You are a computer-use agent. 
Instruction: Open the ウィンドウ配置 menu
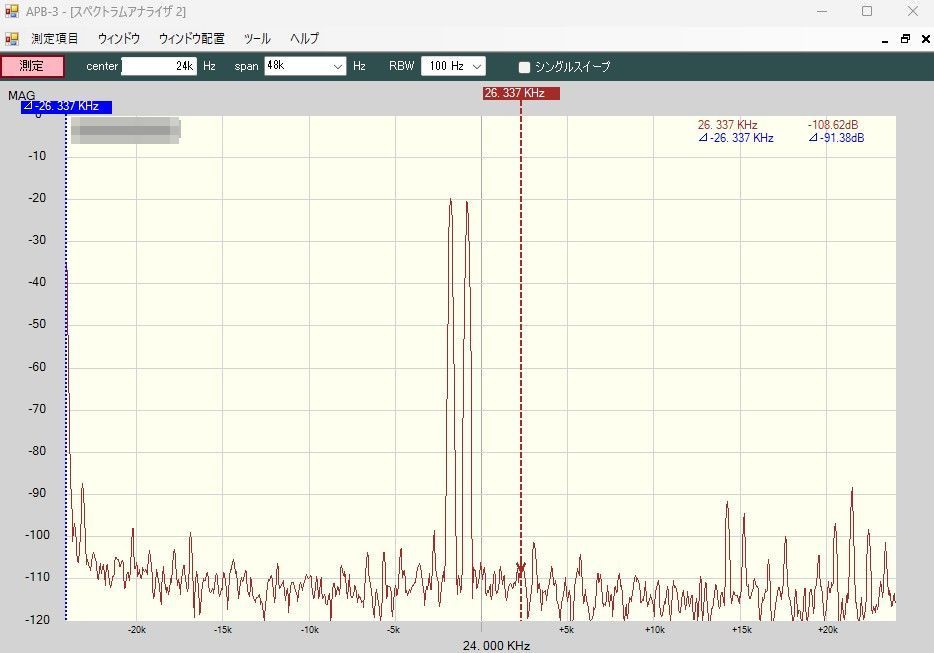pyautogui.click(x=191, y=39)
